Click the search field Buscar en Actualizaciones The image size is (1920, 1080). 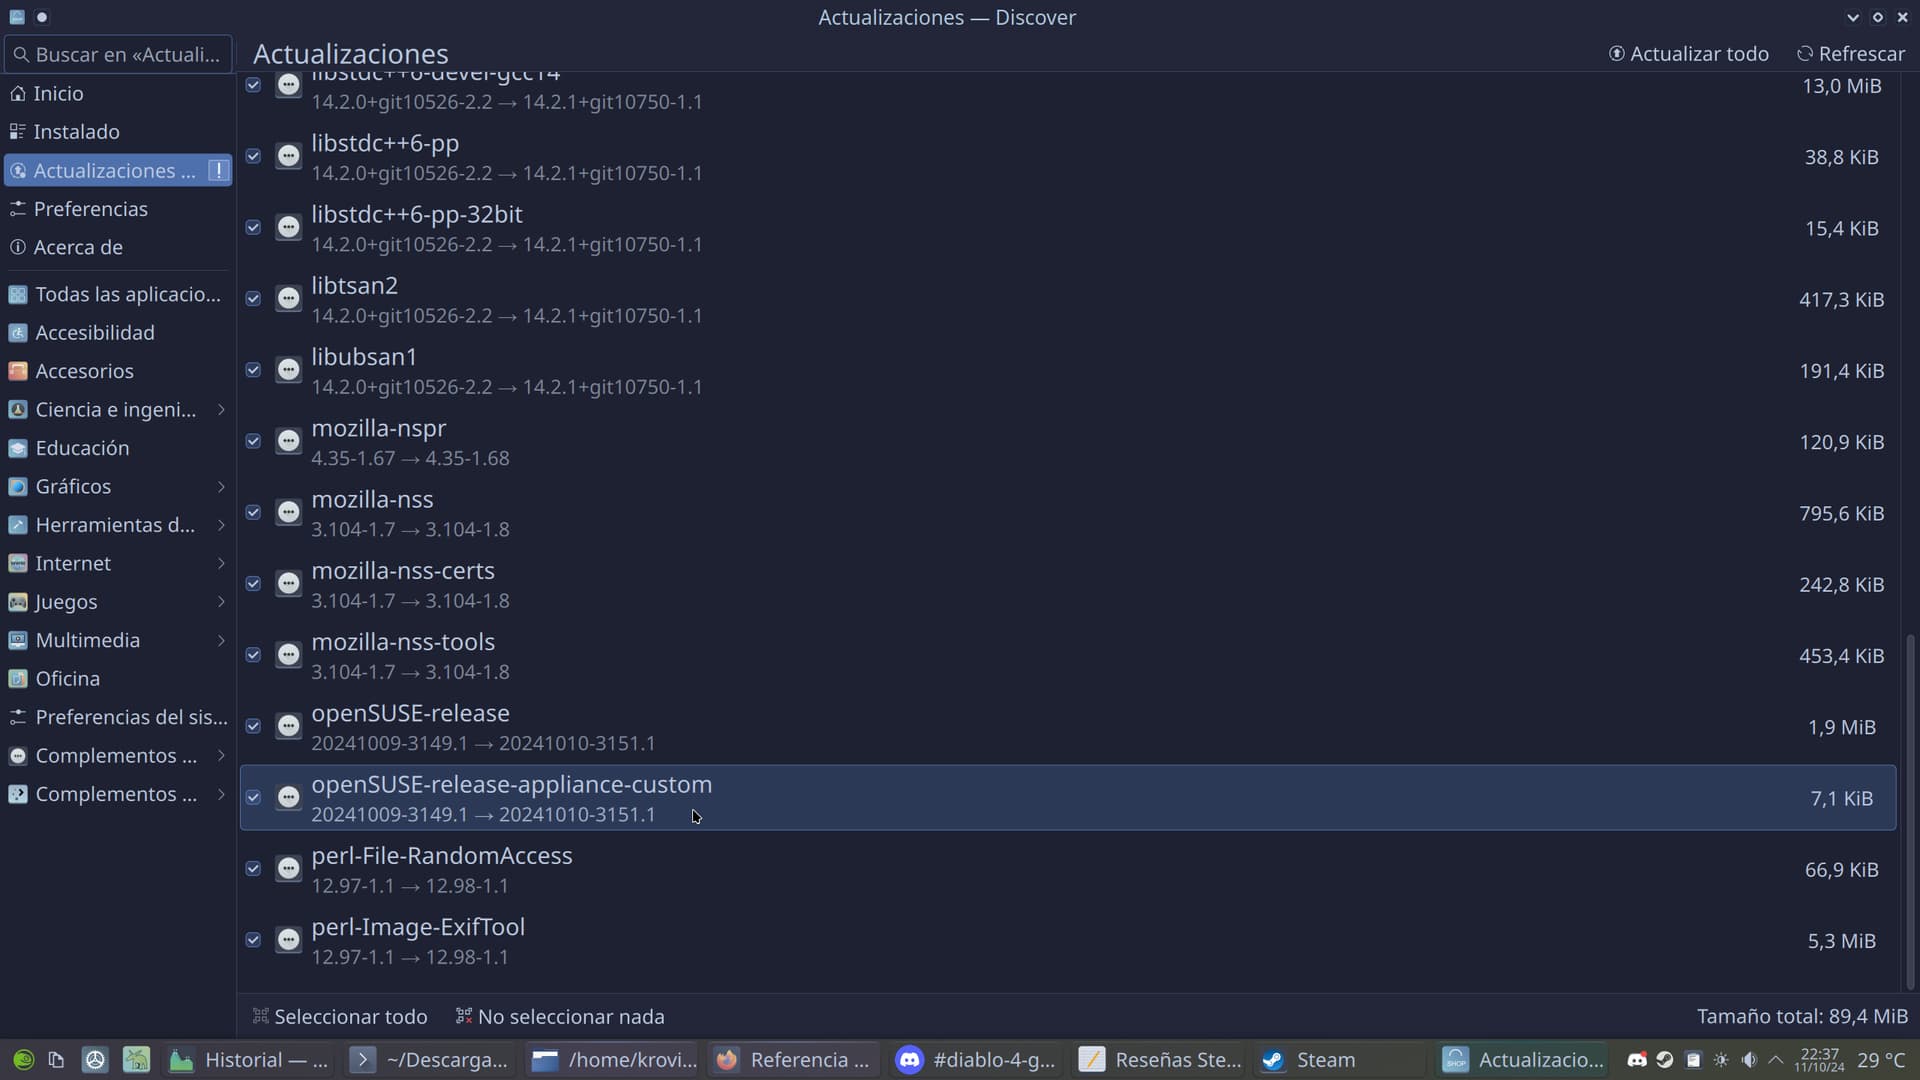tap(118, 54)
